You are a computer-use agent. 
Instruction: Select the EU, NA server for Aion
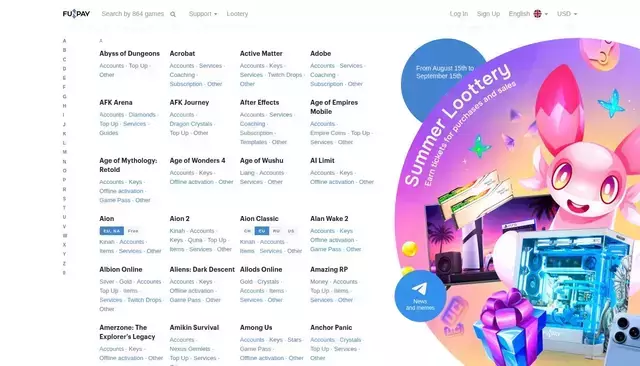pyautogui.click(x=111, y=231)
